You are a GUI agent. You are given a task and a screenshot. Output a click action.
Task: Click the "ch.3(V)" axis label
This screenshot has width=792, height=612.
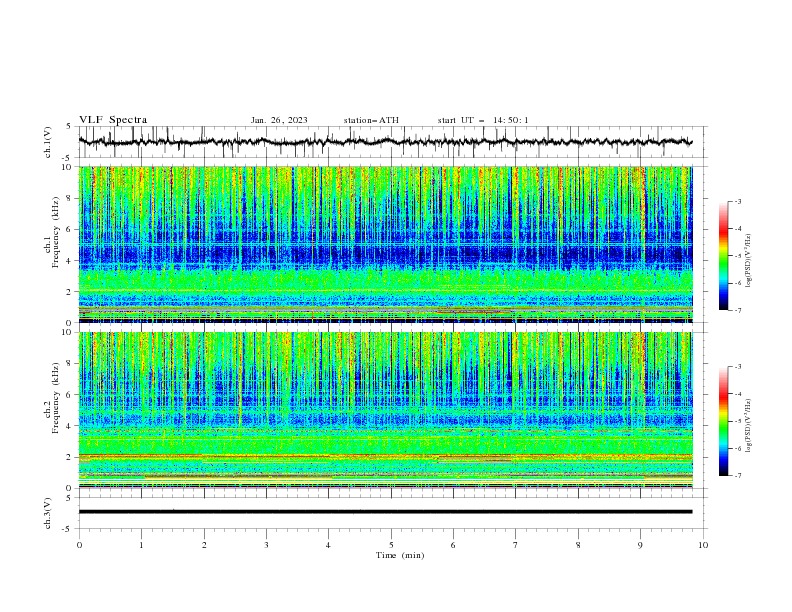(x=48, y=513)
